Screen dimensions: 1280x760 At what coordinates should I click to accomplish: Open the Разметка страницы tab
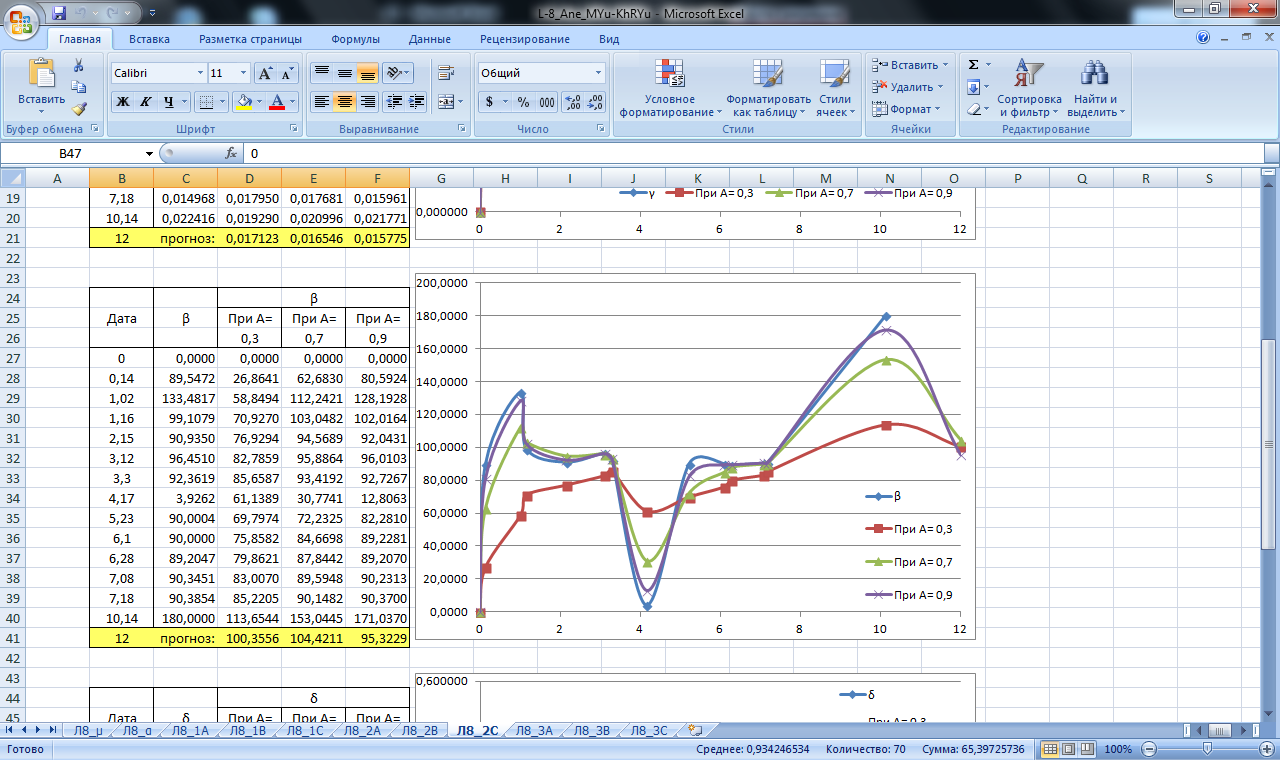click(250, 39)
